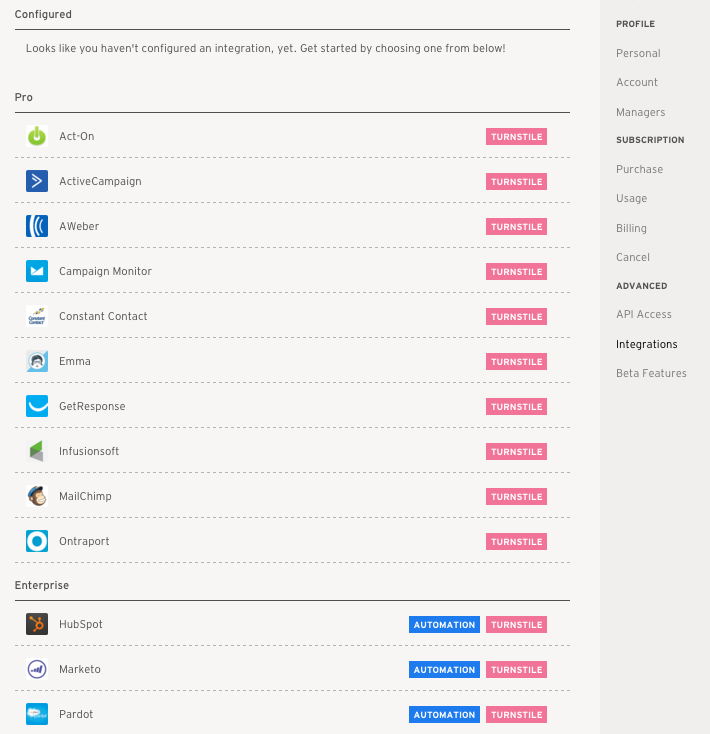Click Marketo's TURNSTILE badge
The image size is (710, 734).
(516, 669)
